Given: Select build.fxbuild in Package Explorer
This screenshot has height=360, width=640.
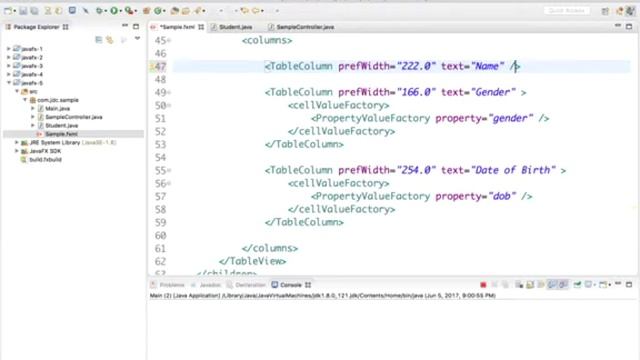Looking at the screenshot, I should click(x=45, y=160).
